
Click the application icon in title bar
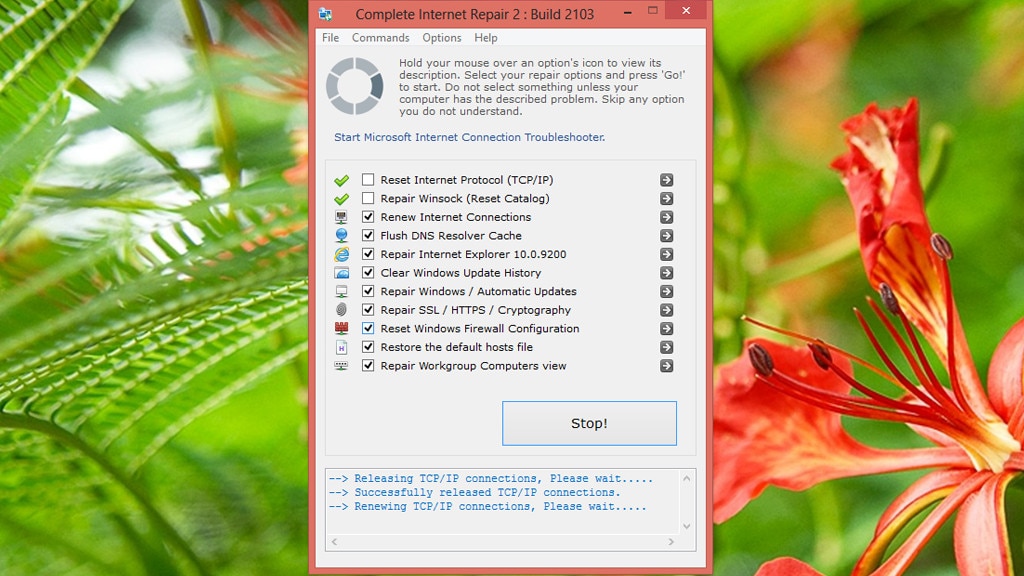pyautogui.click(x=325, y=14)
